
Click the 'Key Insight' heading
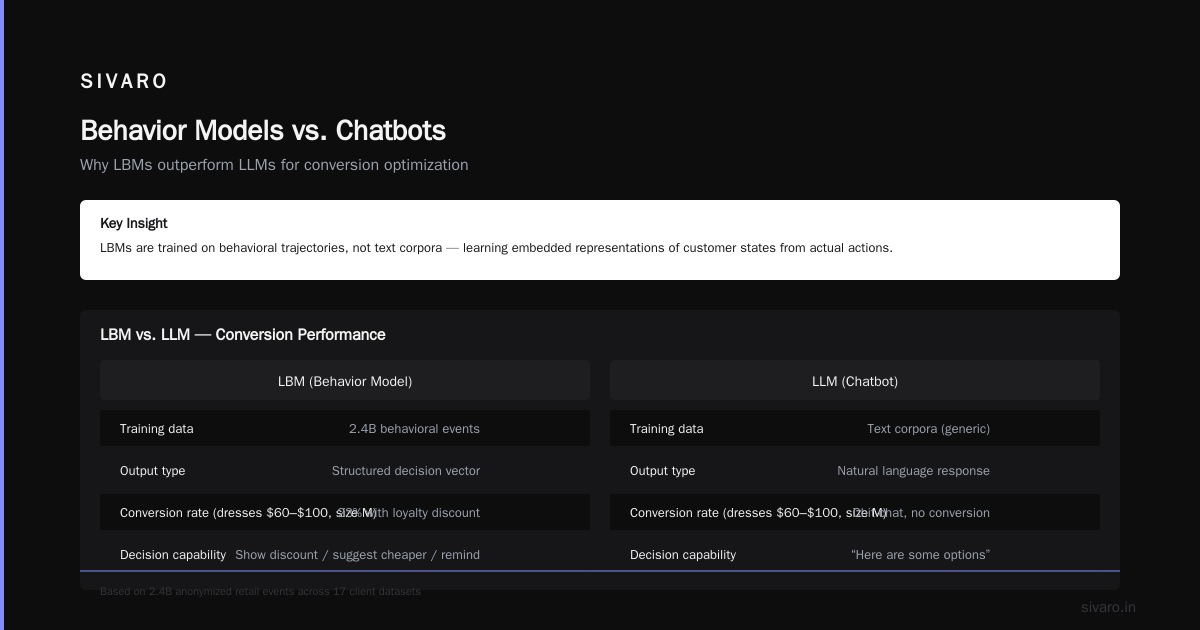click(x=134, y=223)
